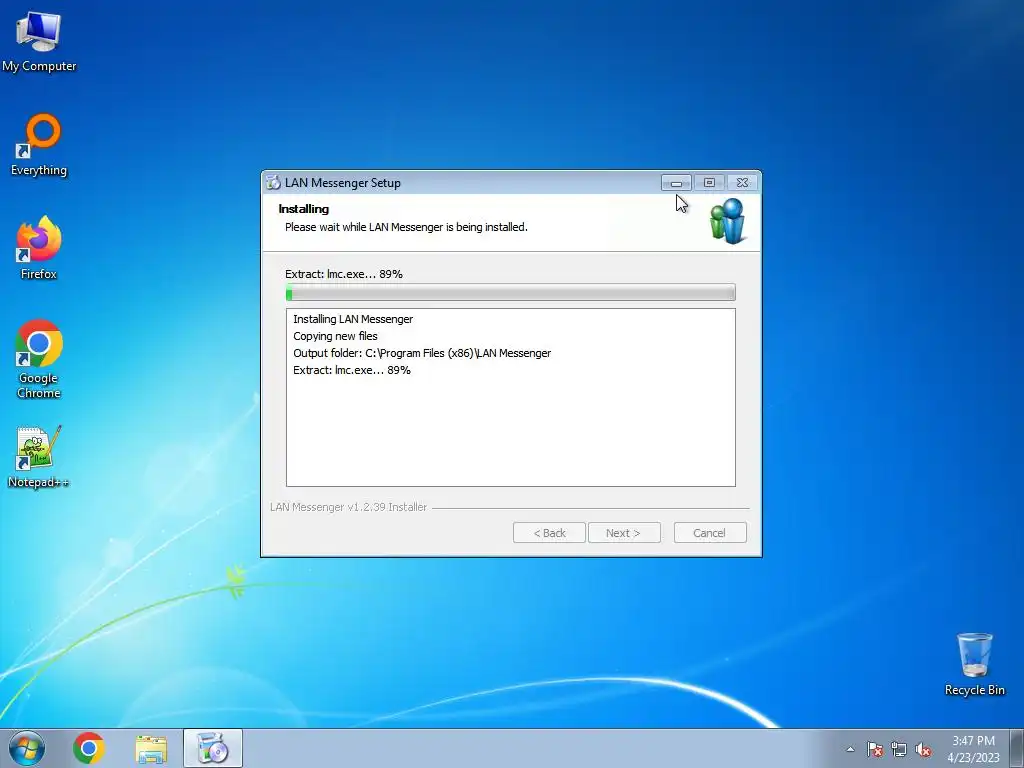
Task: Open Notepad++ desktop shortcut
Action: coord(39,457)
